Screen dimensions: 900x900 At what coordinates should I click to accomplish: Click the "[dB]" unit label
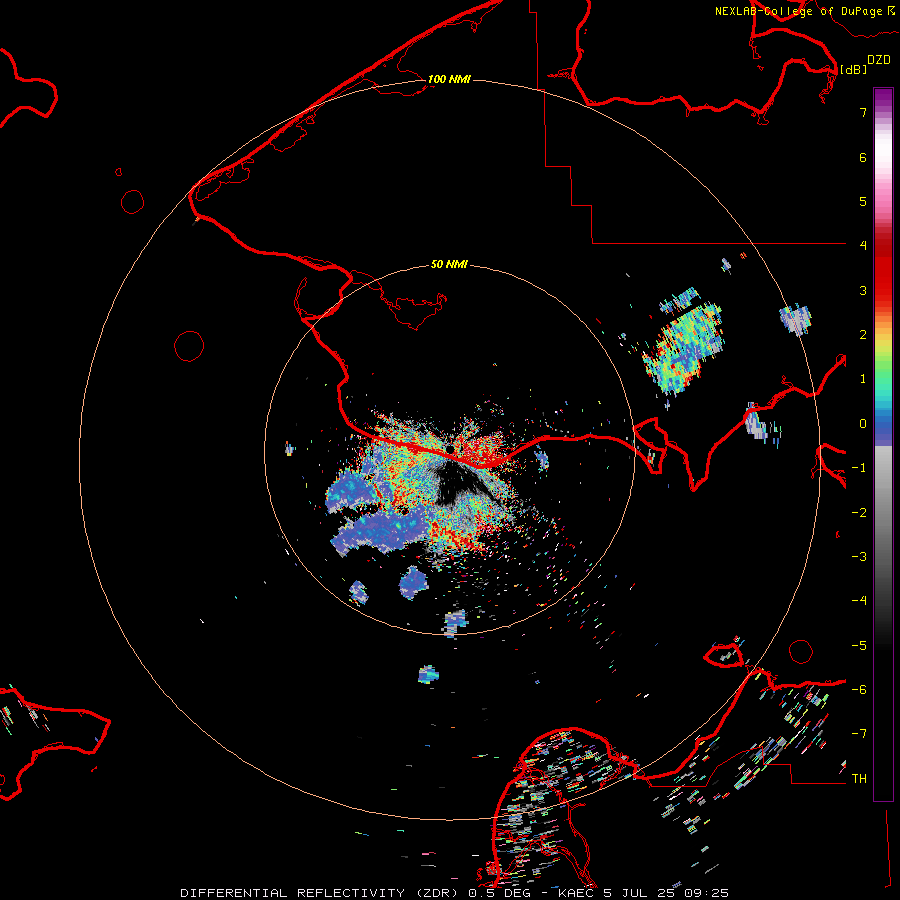(x=853, y=69)
